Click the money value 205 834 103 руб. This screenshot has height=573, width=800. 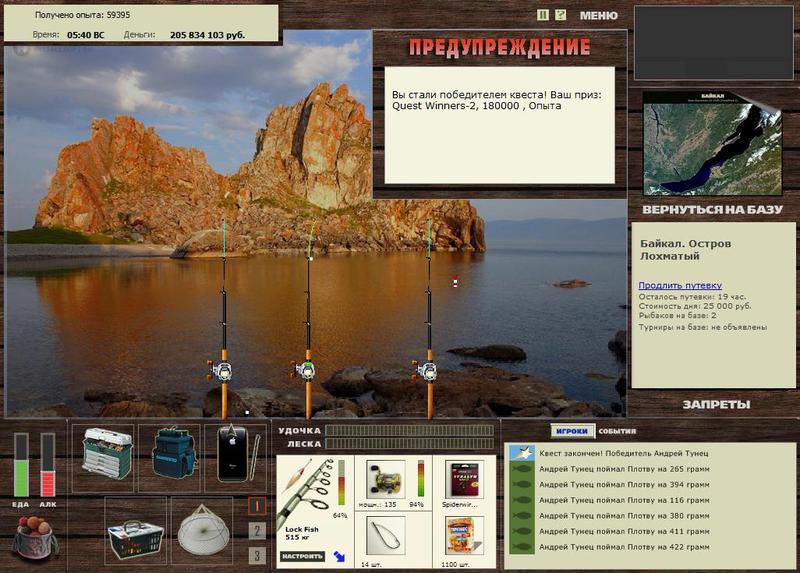tap(207, 35)
